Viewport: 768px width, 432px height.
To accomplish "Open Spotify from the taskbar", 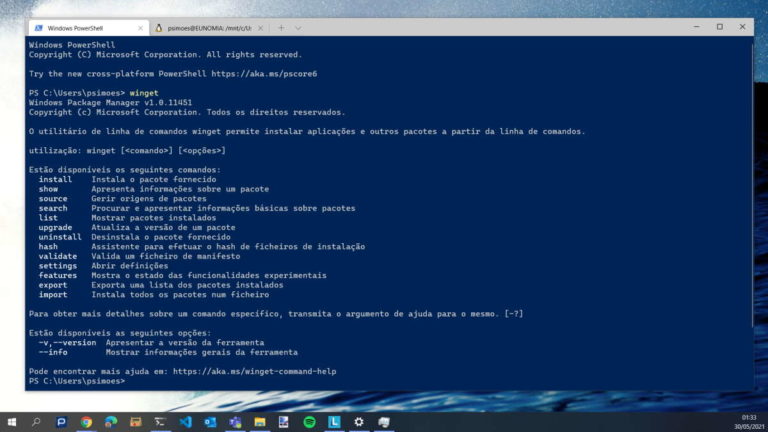I will click(309, 422).
